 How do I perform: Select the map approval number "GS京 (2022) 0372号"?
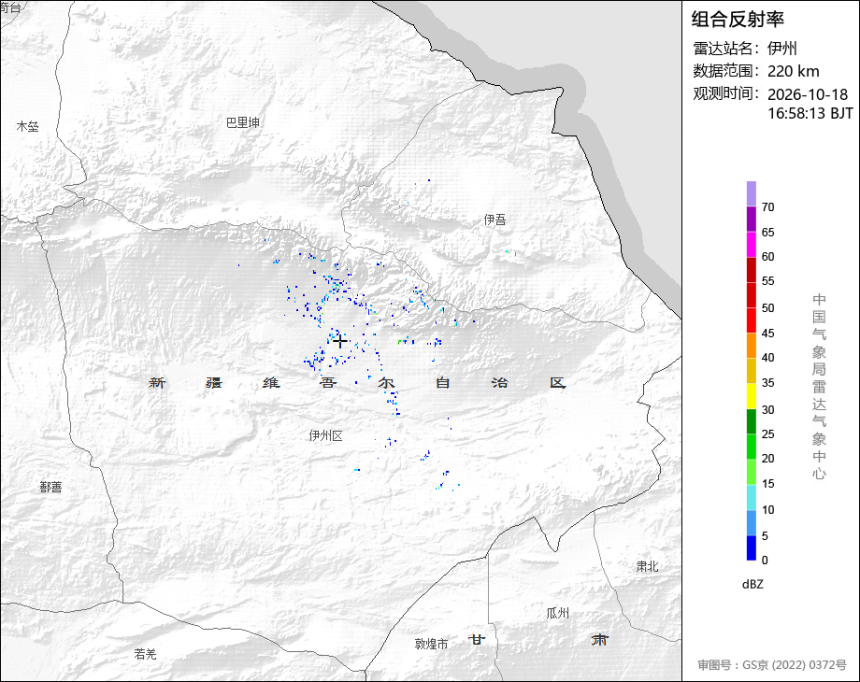[794, 665]
